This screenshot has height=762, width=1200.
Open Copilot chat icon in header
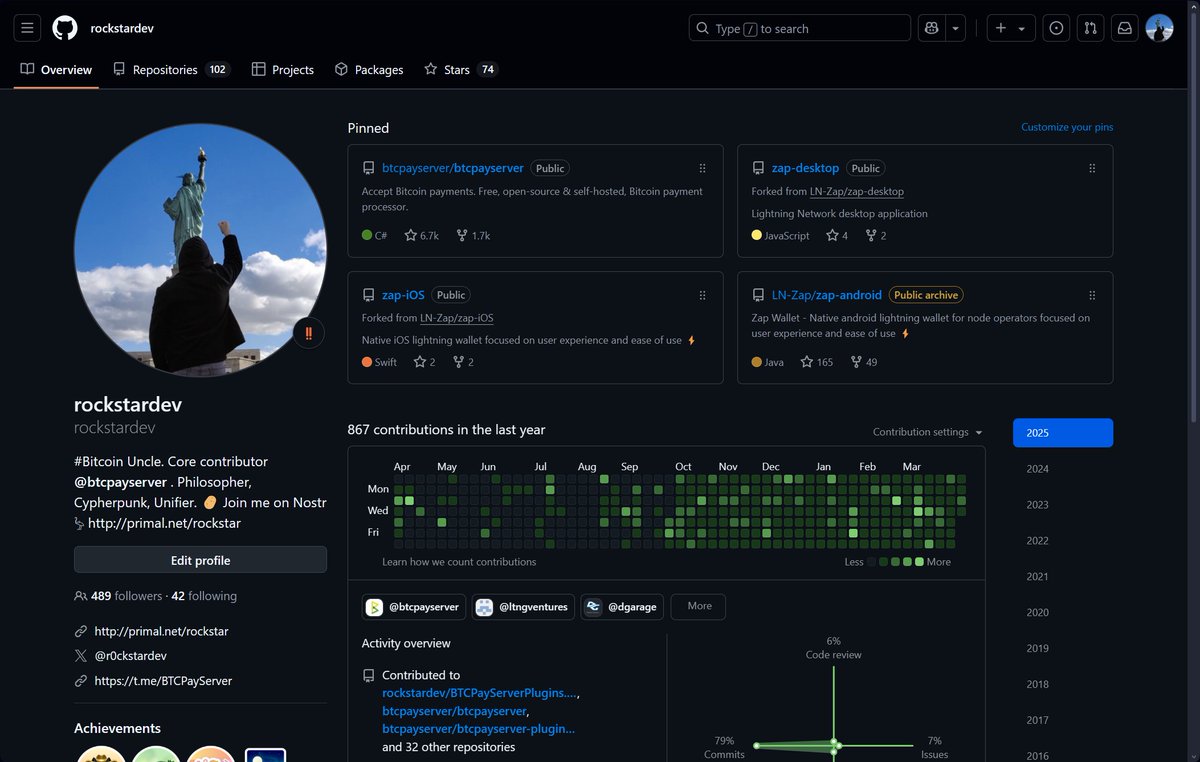coord(932,28)
